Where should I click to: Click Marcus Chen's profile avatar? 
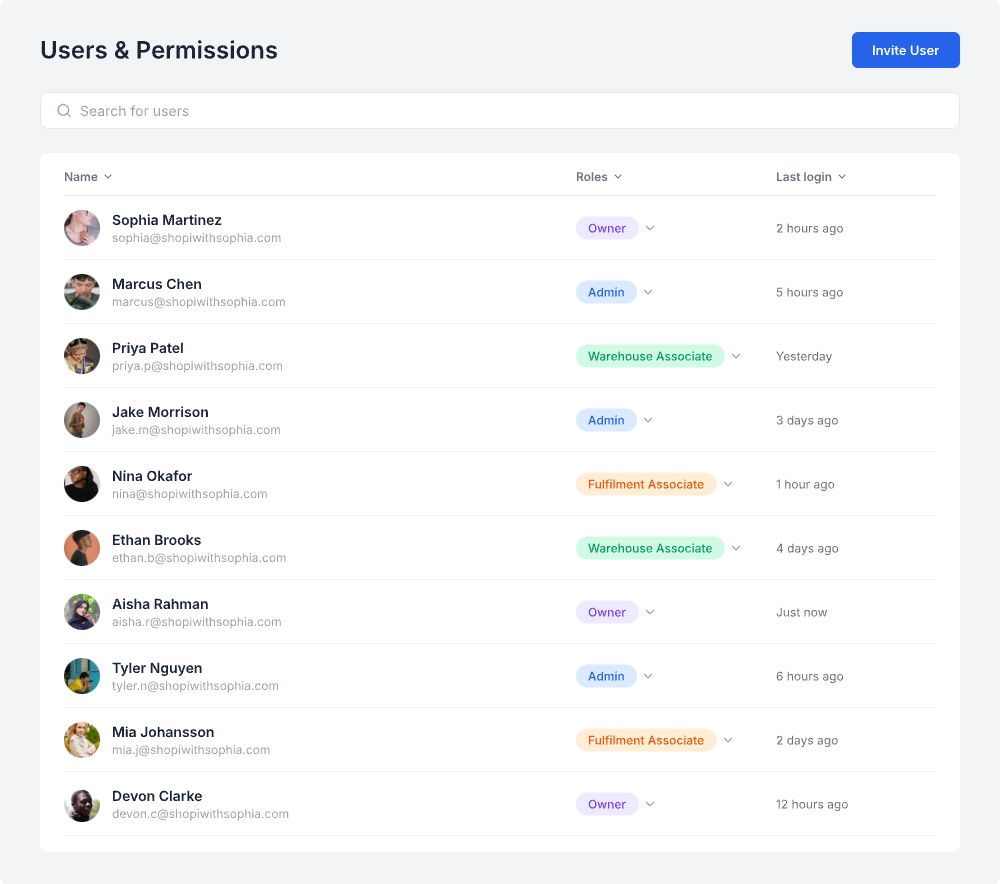pos(82,292)
